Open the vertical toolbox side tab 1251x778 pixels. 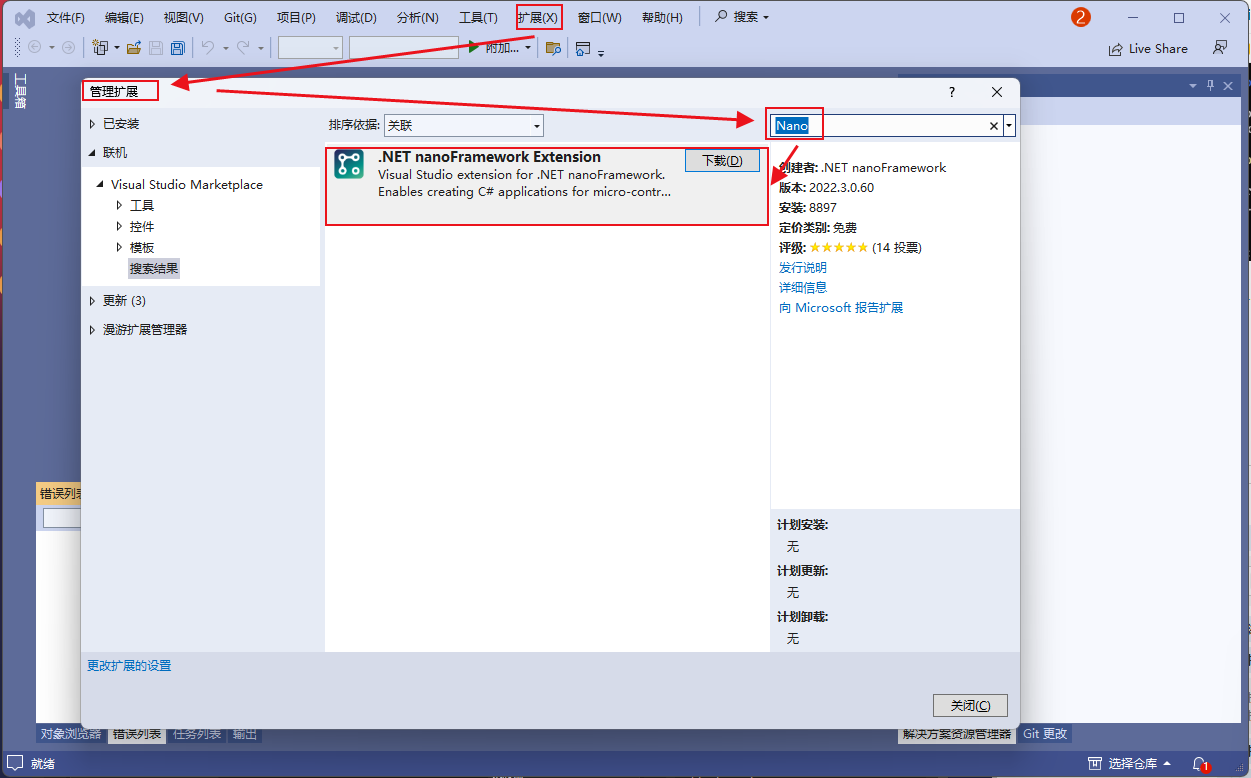pyautogui.click(x=20, y=91)
